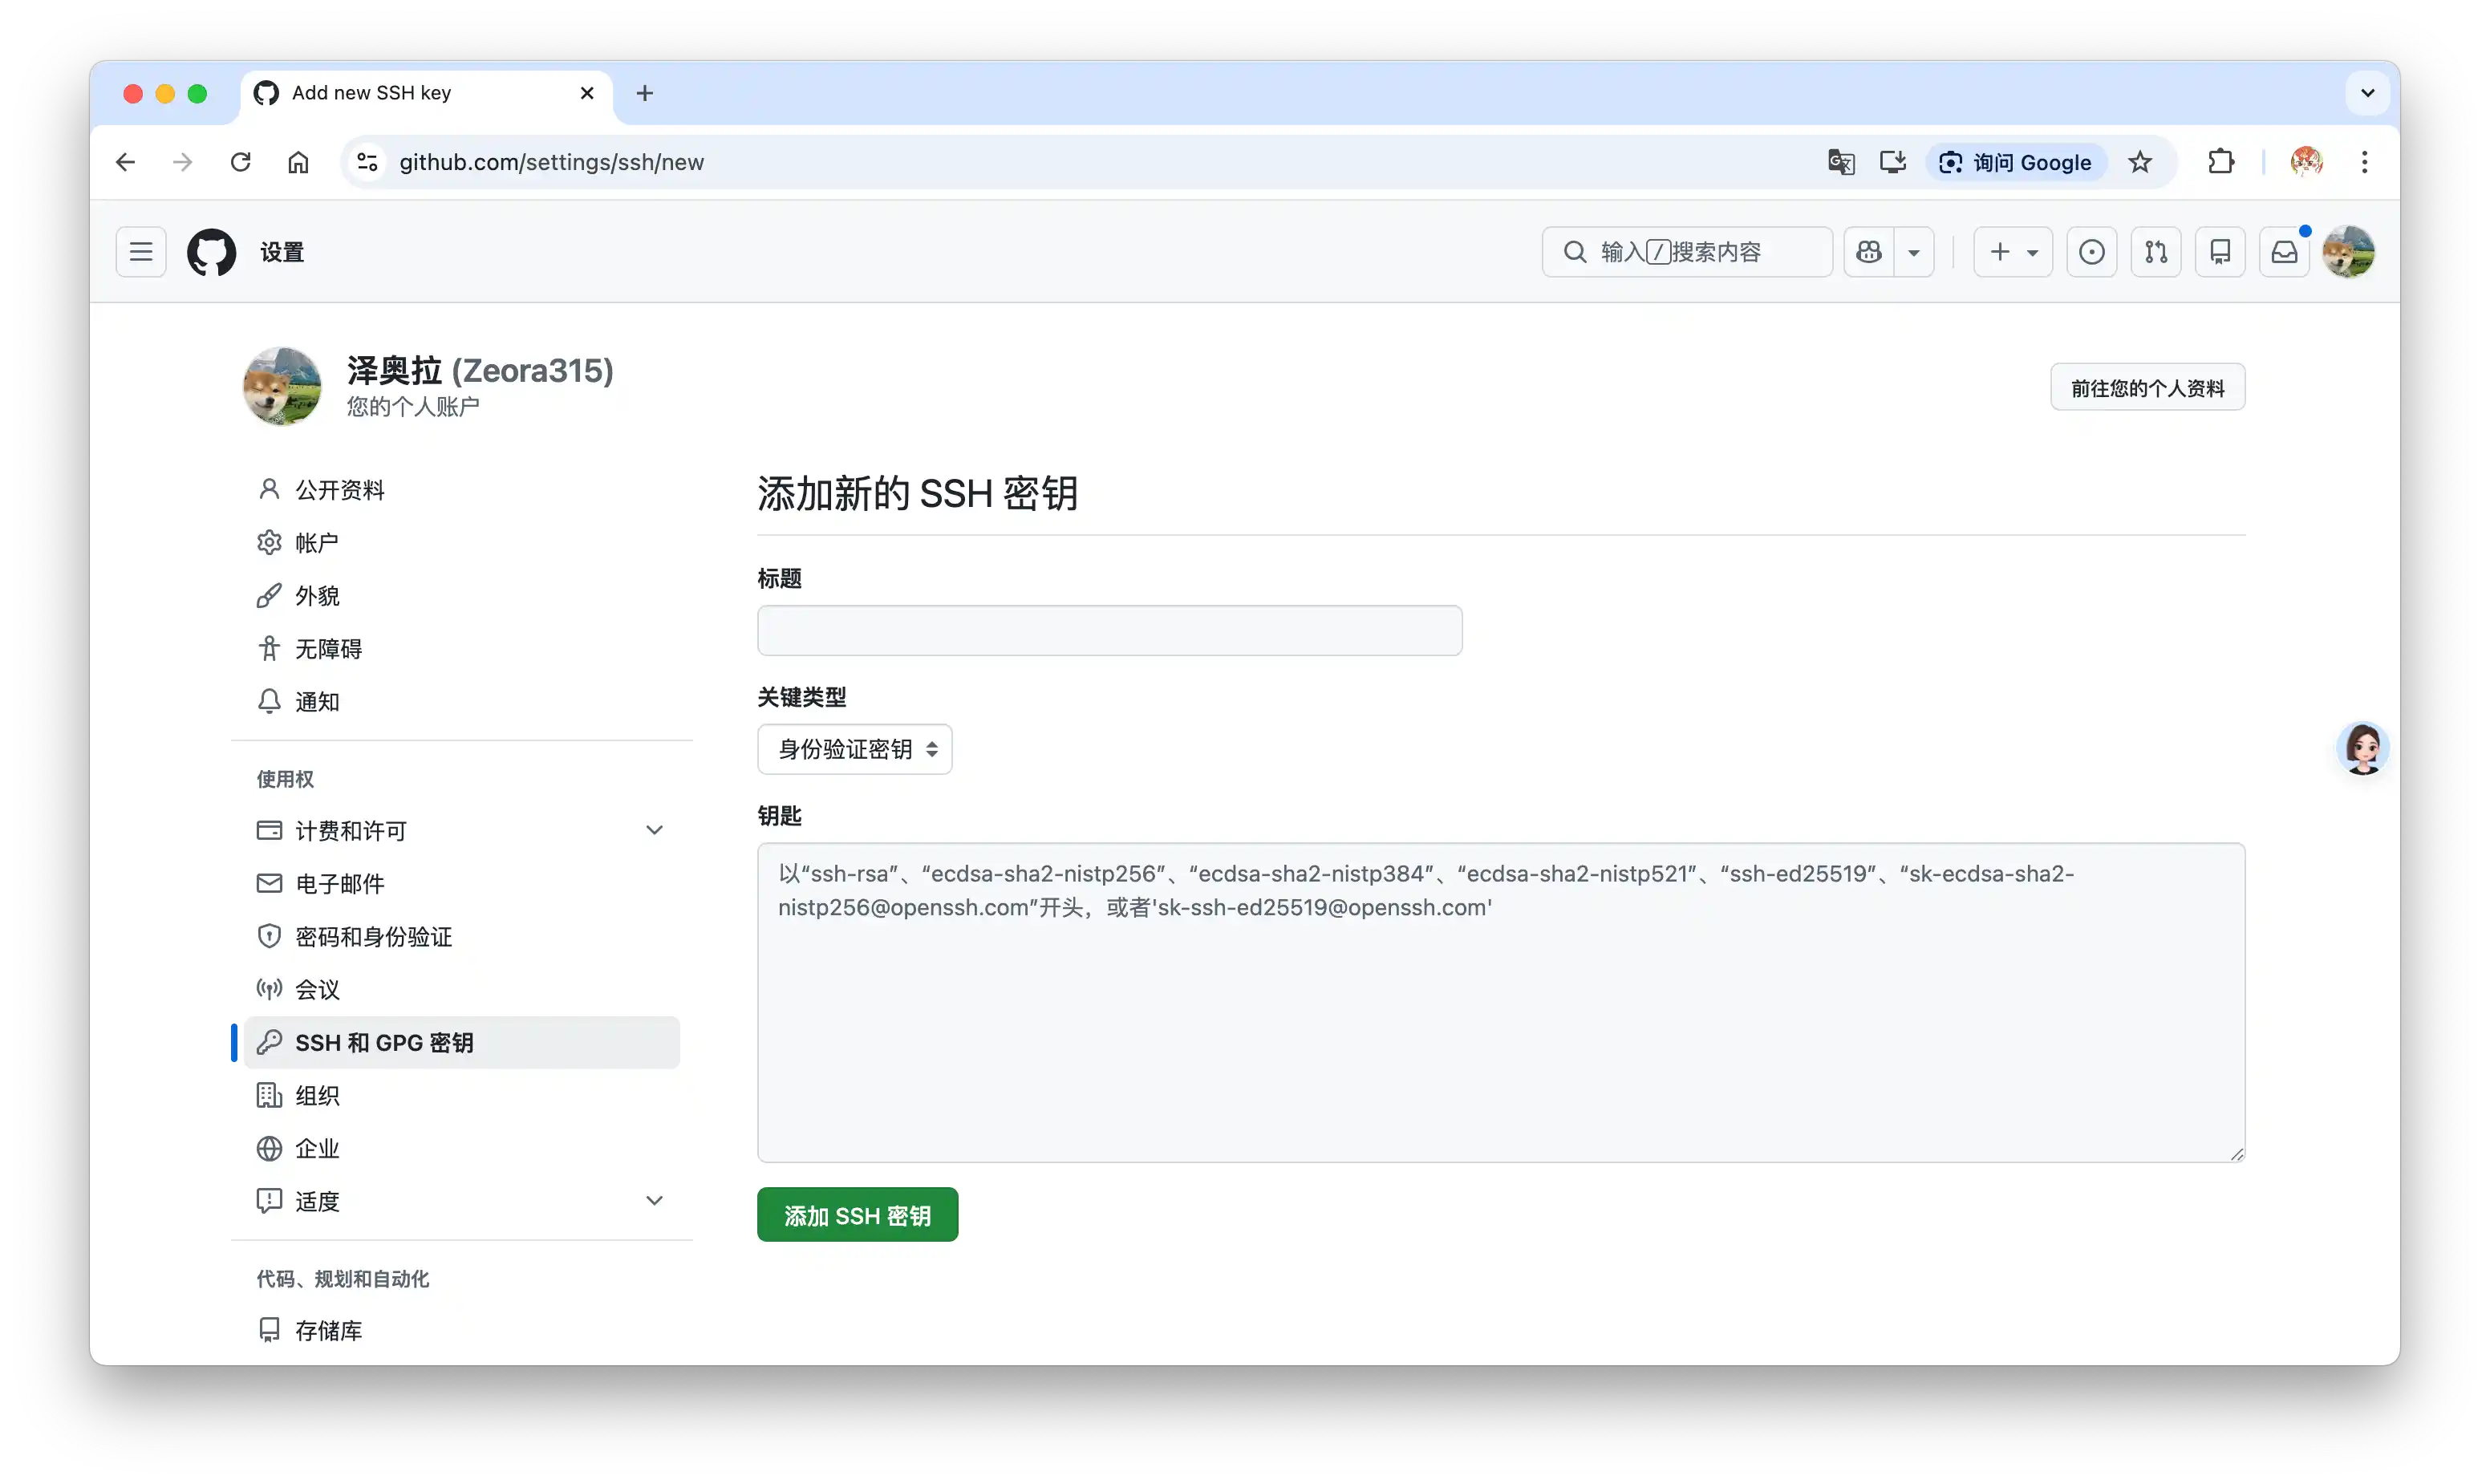Viewport: 2490px width, 1484px height.
Task: Expand 计费和许可 chevron in sidebar
Action: (654, 830)
